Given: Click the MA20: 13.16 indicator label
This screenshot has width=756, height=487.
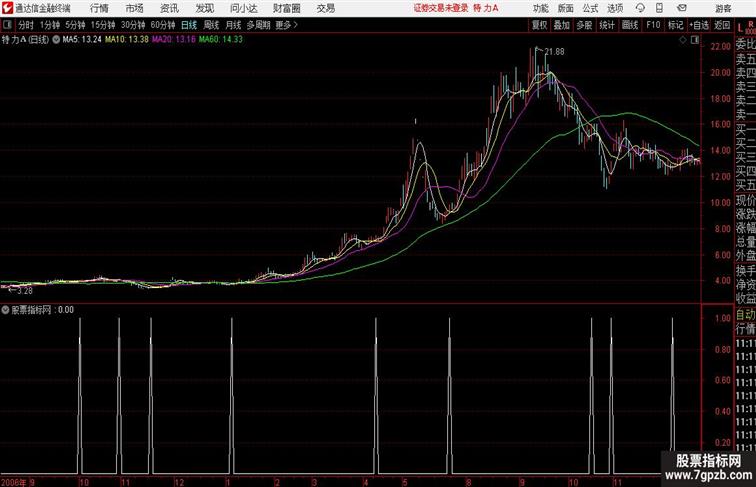Looking at the screenshot, I should 174,40.
